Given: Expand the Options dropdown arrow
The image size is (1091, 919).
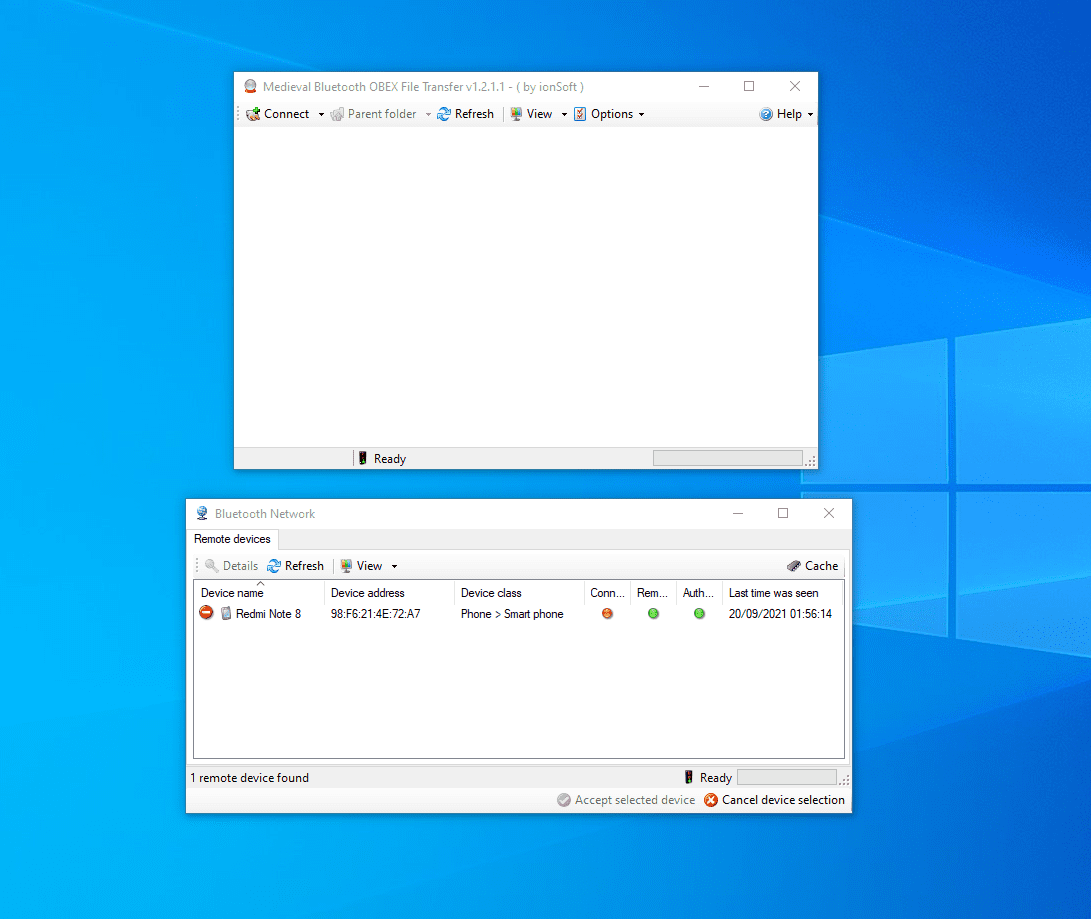Looking at the screenshot, I should (x=641, y=115).
